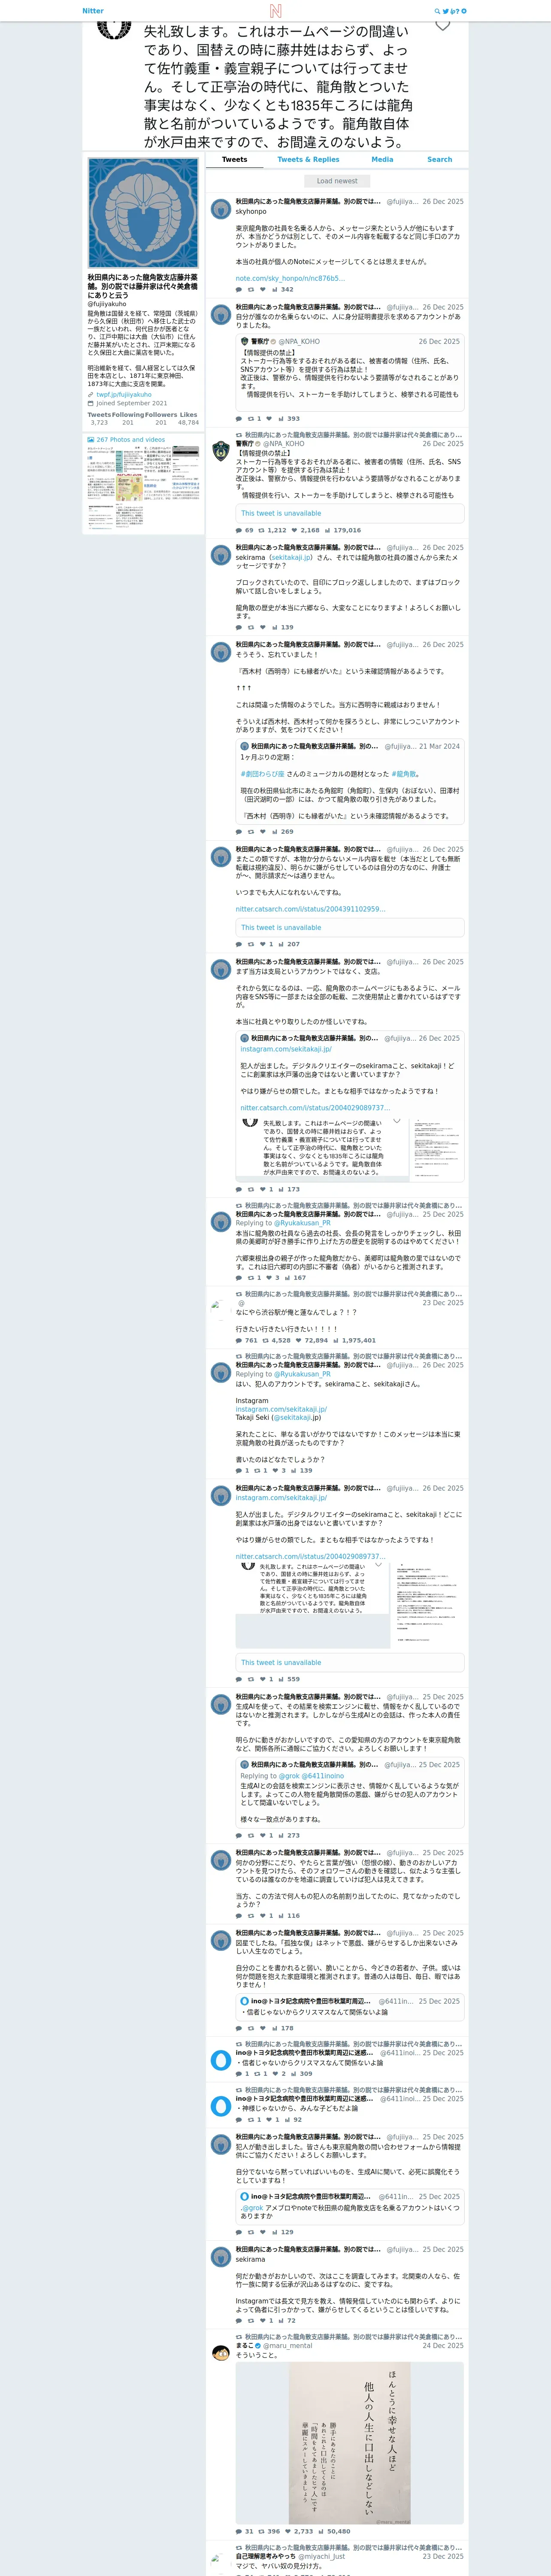Click the 21 Mar 2024 date in the quoted tweet
Screen dimensions: 551x2576
tap(439, 746)
